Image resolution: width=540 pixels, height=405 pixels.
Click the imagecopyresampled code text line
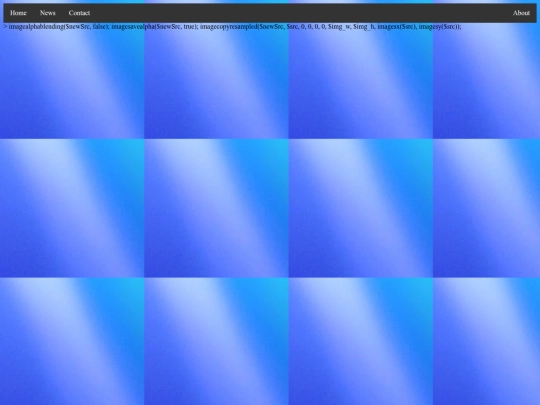point(232,27)
